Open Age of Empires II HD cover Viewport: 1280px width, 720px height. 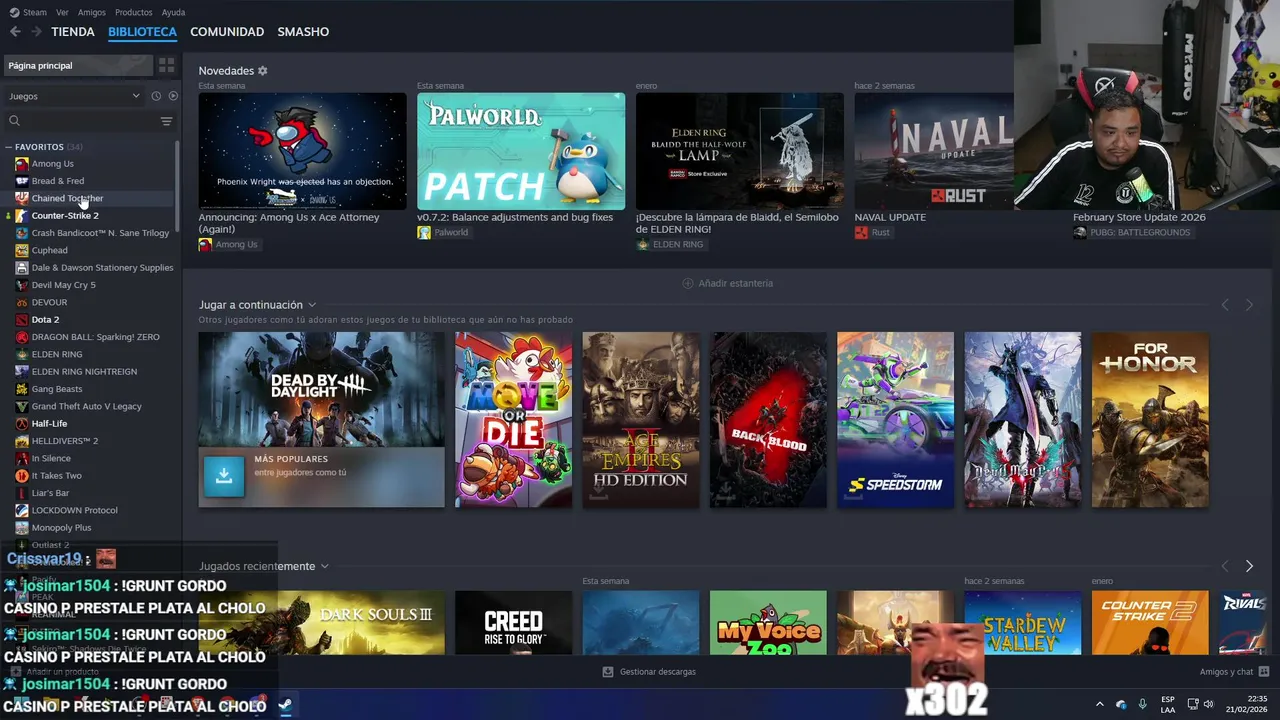(641, 420)
